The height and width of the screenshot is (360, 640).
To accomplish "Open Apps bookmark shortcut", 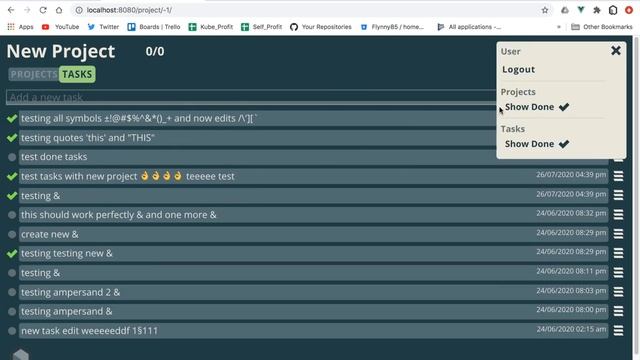I will tap(20, 27).
